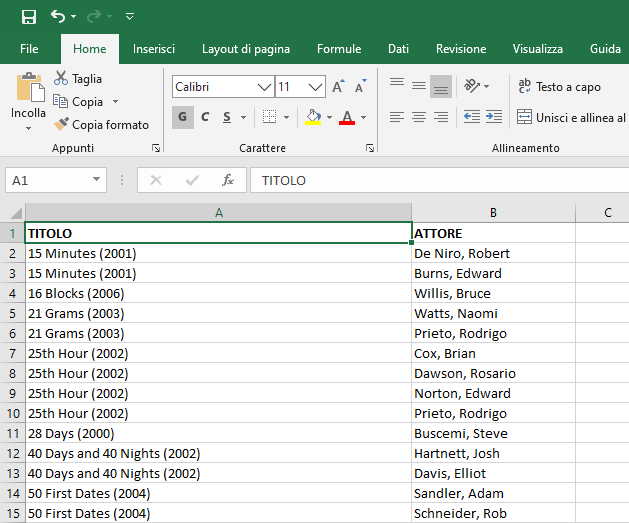Select cell containing De Niro, Robert

[x=493, y=253]
